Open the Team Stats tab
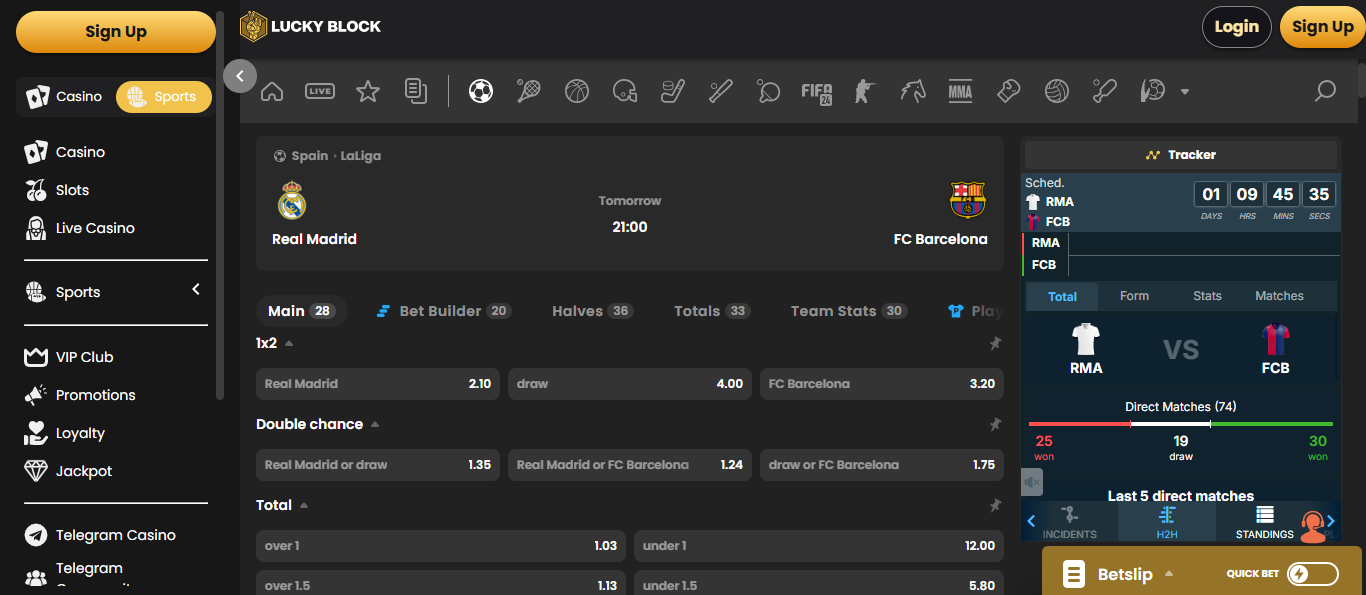 click(x=849, y=311)
